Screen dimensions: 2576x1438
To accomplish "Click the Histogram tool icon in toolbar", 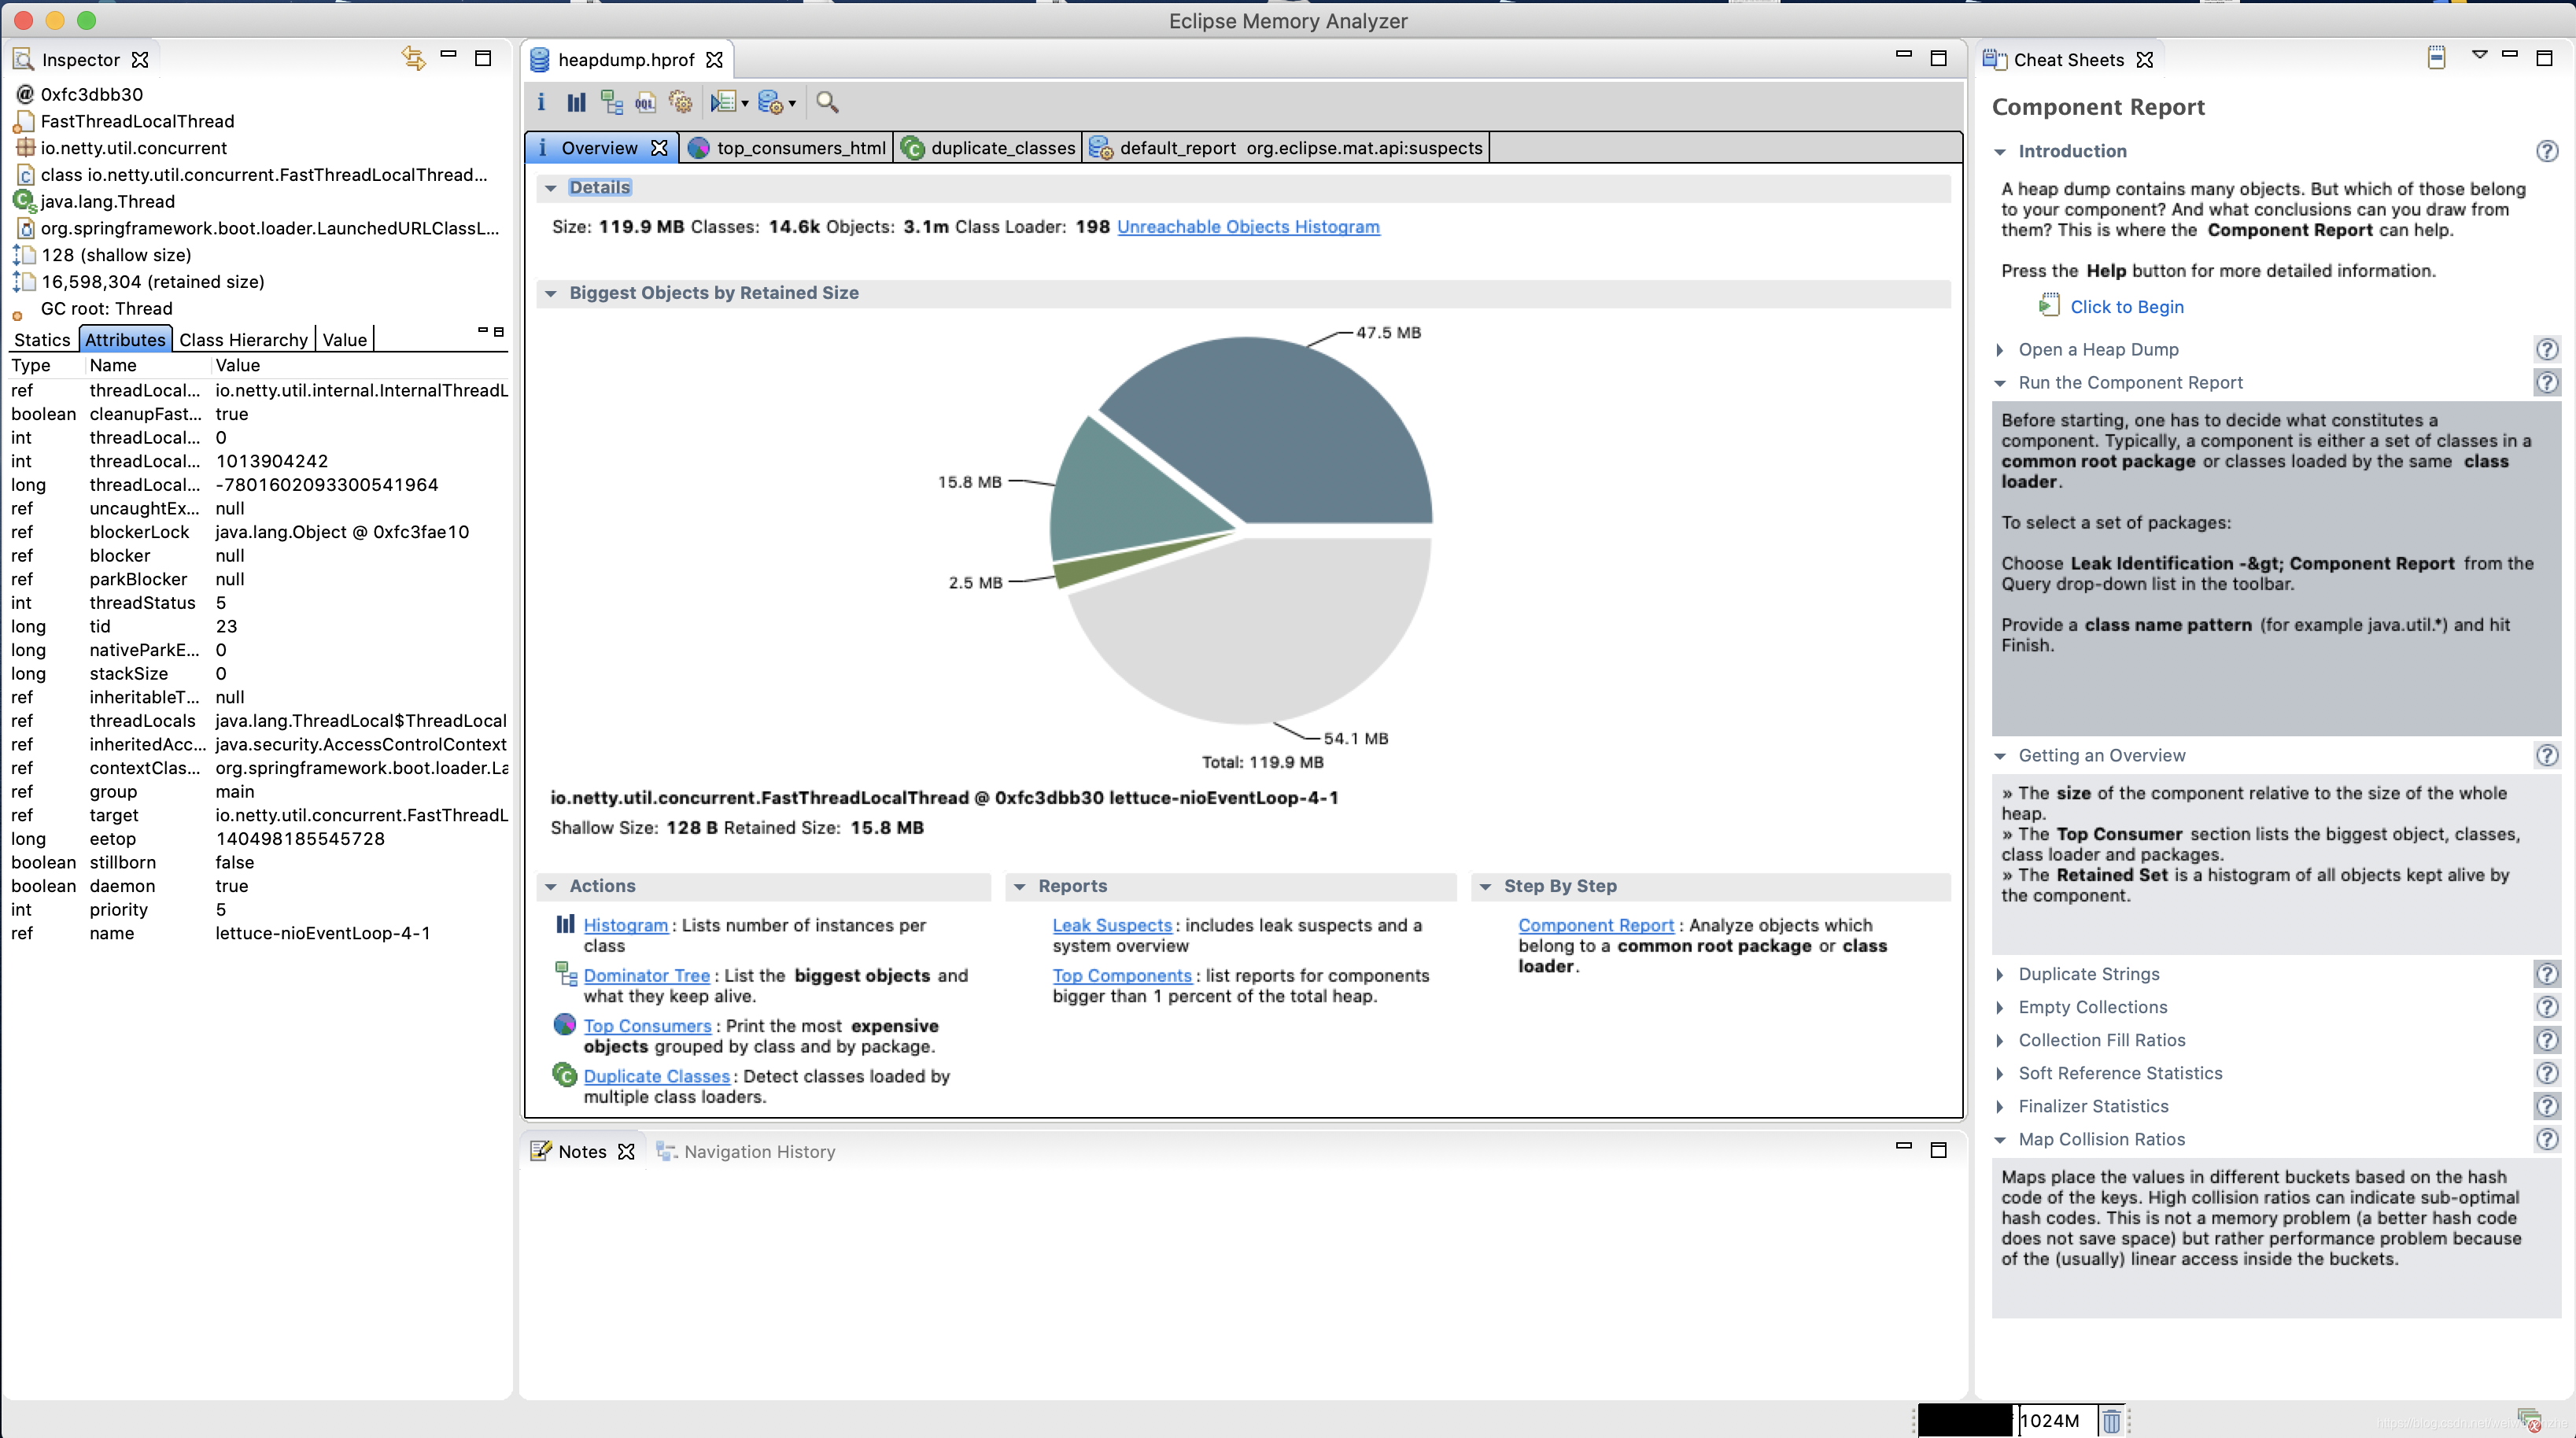I will tap(577, 102).
